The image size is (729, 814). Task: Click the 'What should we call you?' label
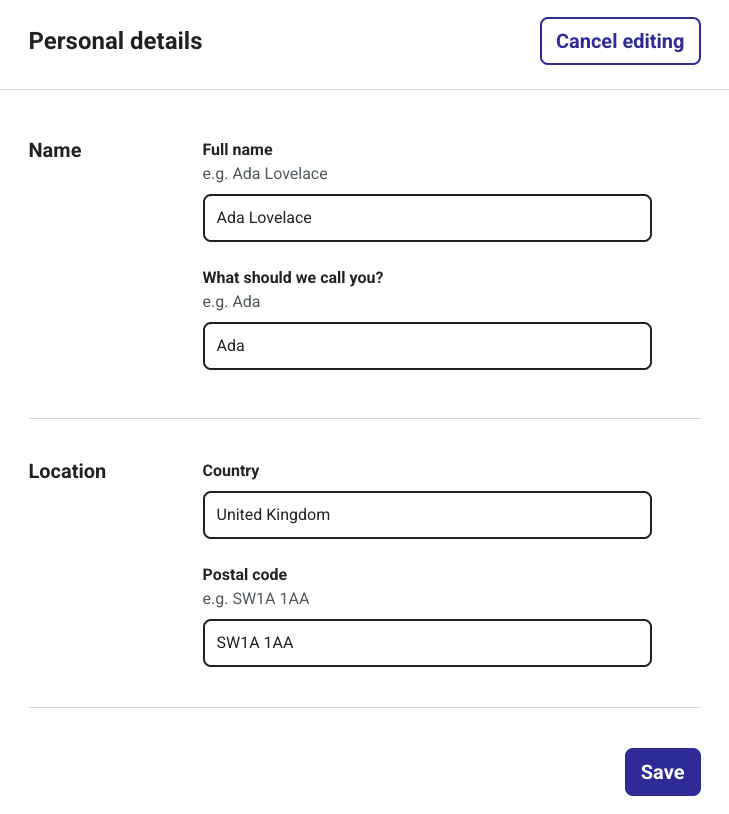point(293,278)
